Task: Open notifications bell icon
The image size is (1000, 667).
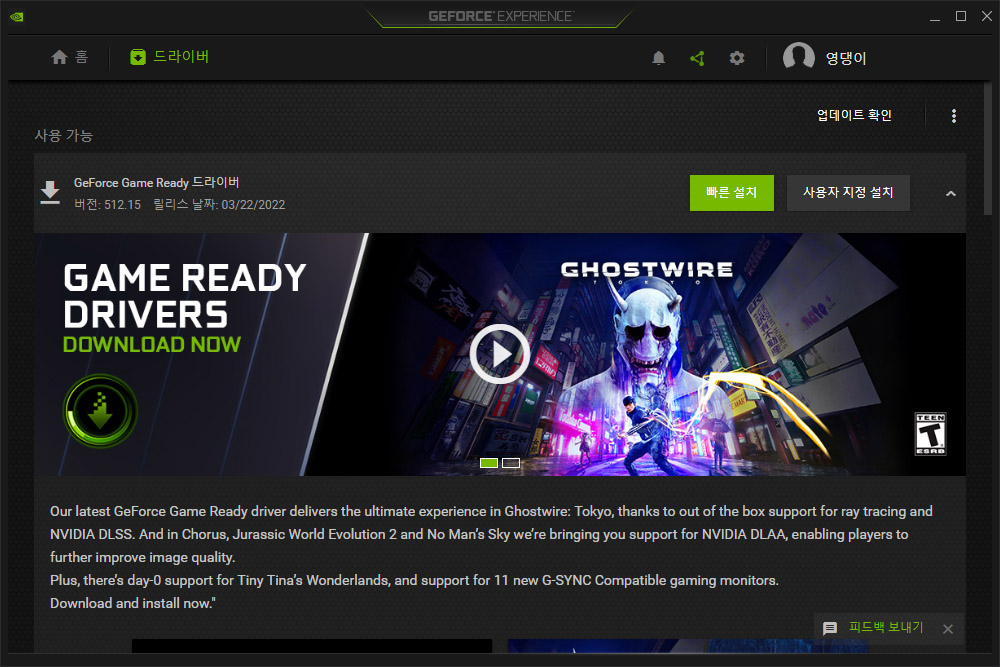Action: [x=659, y=59]
